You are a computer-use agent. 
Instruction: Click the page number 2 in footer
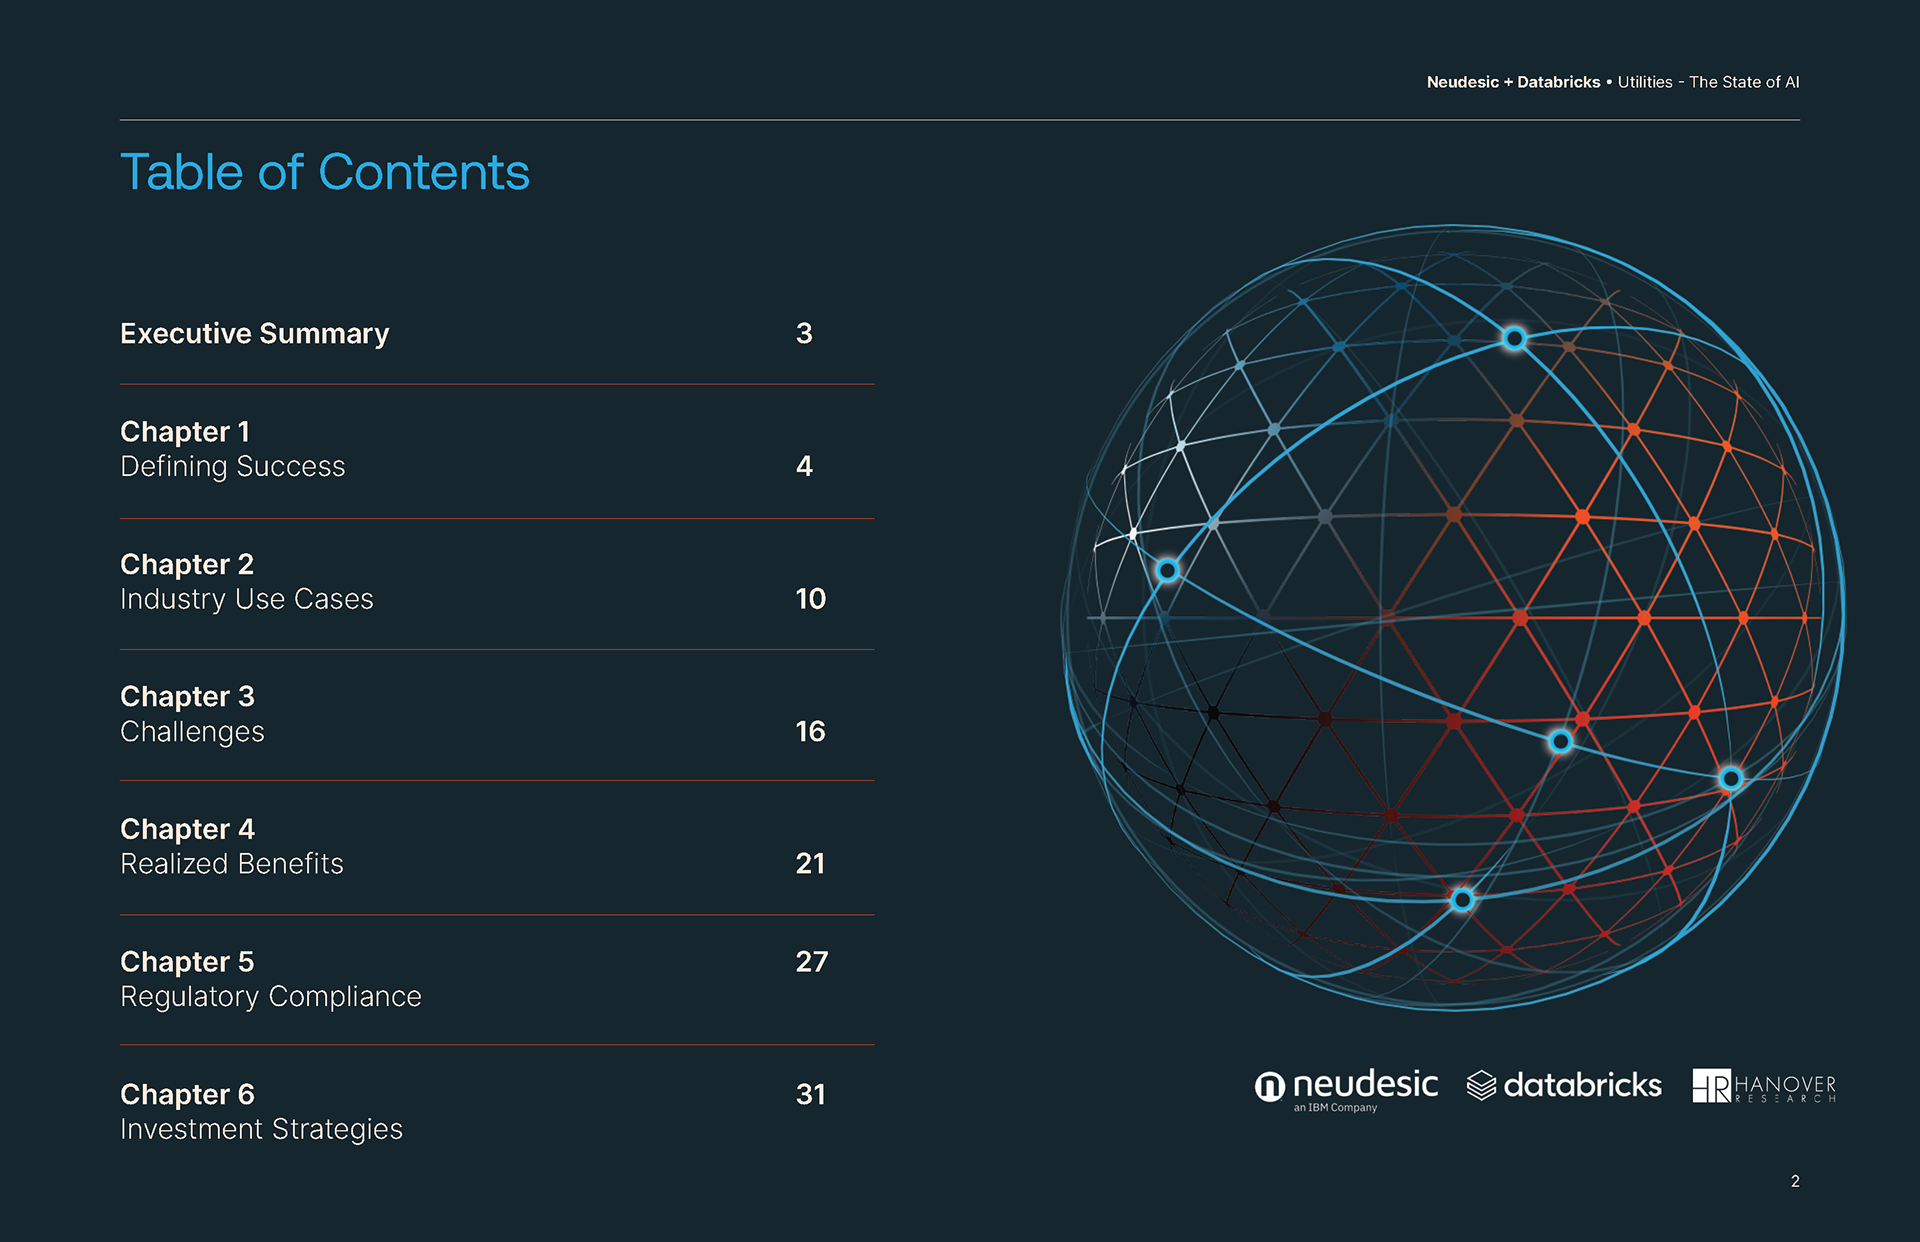point(1795,1181)
